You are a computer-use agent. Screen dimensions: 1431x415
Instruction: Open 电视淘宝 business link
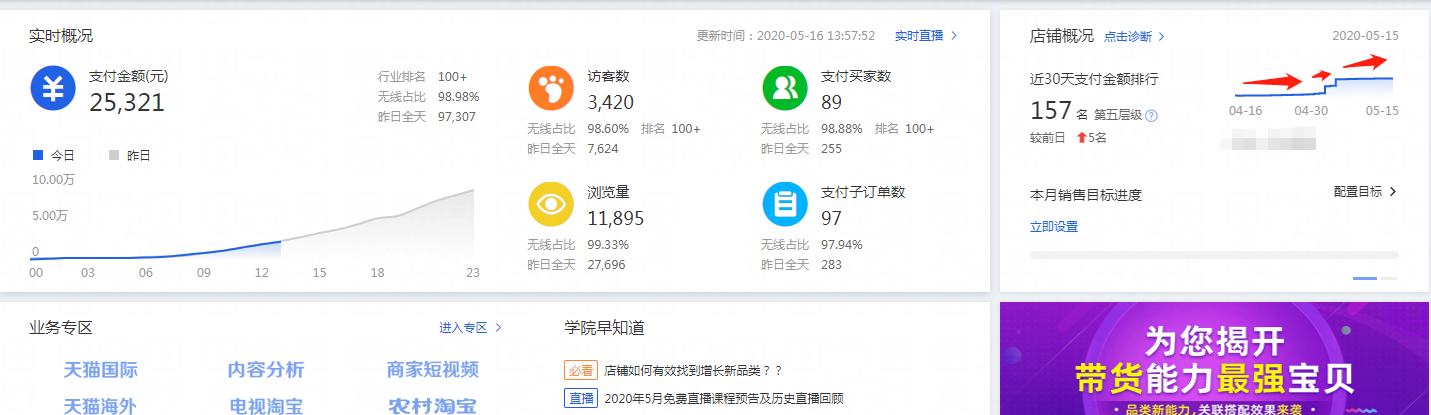pos(266,406)
